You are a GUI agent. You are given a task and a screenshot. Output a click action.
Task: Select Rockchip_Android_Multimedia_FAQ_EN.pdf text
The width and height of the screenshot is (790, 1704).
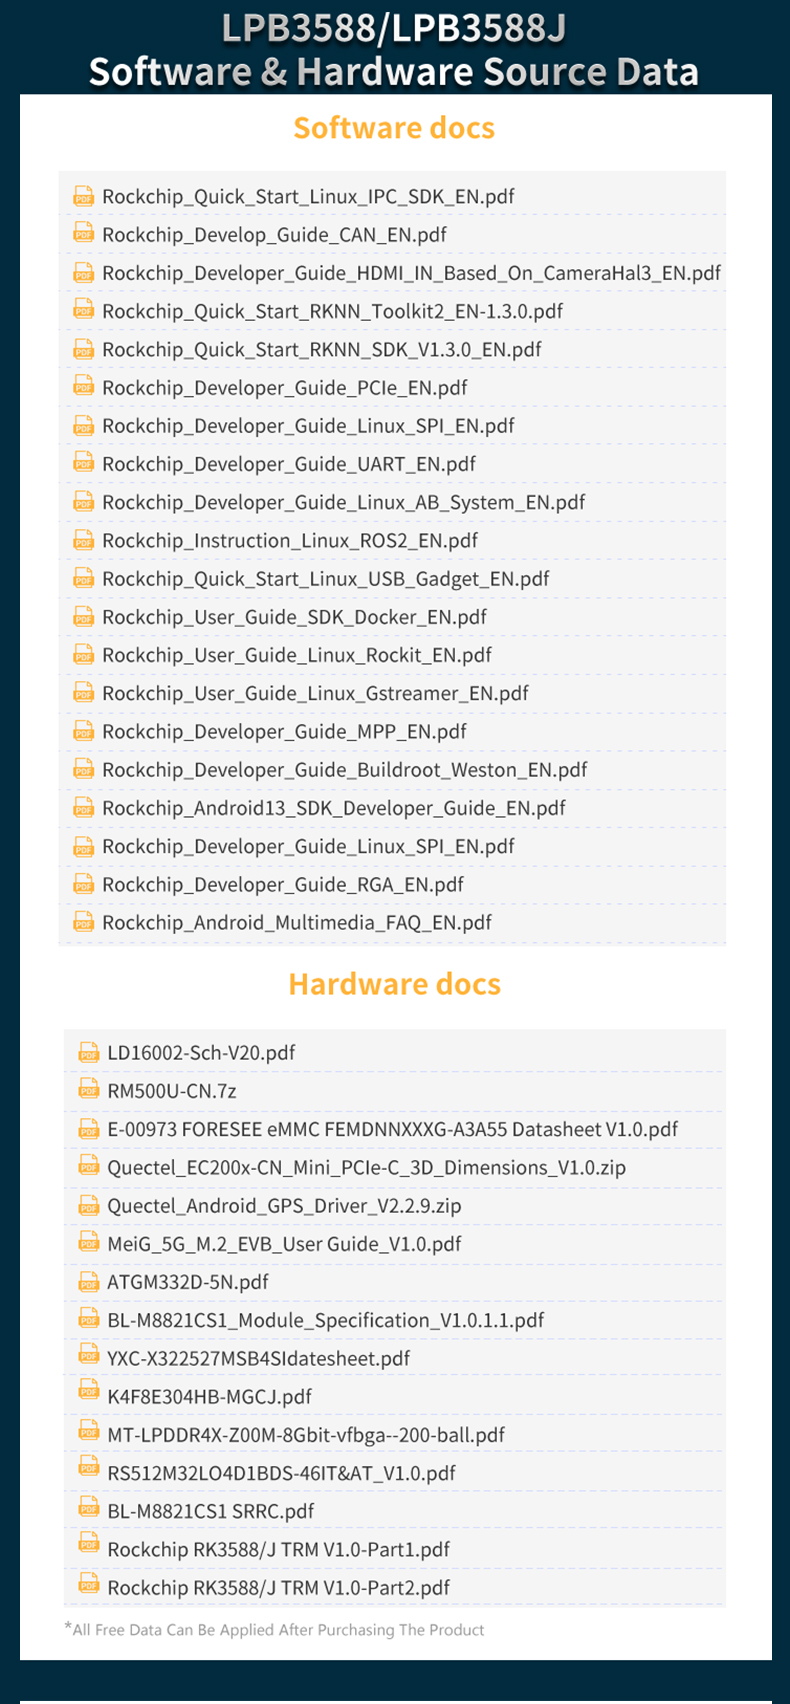(297, 923)
